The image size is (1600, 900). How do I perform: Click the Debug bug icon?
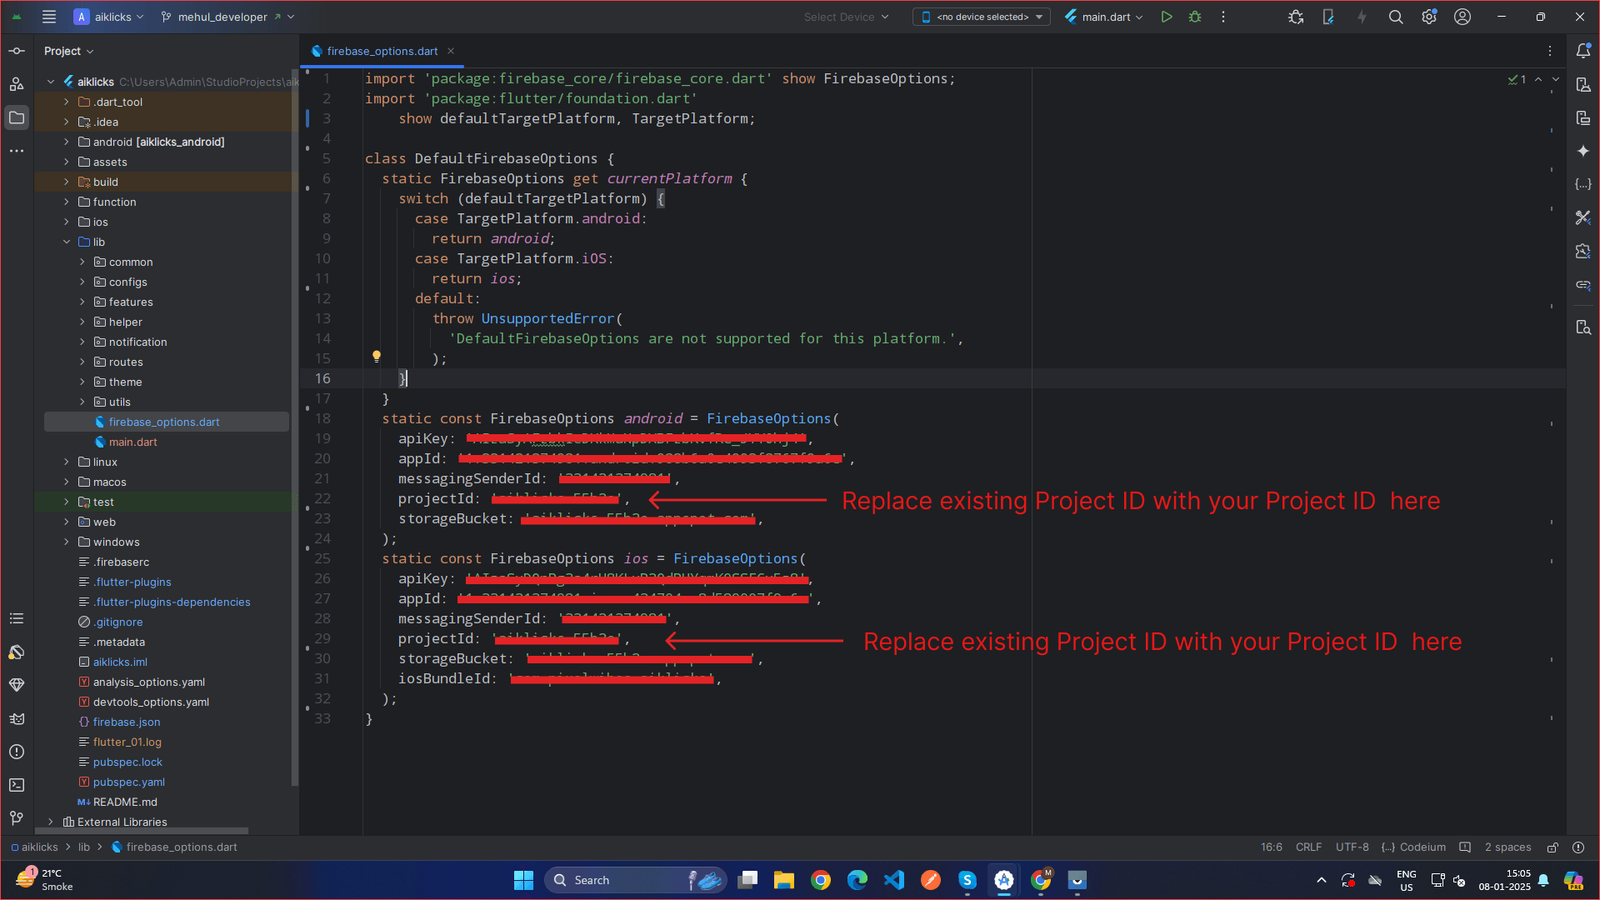pyautogui.click(x=1195, y=17)
